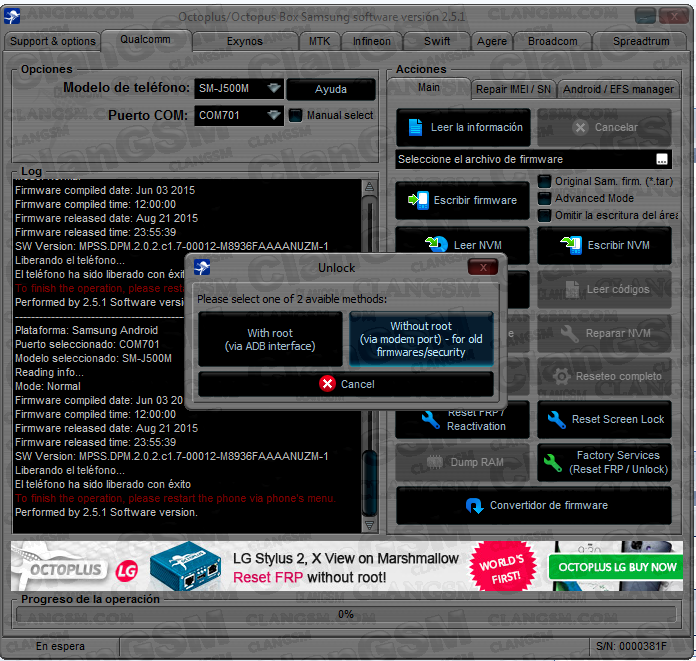Click the document icon on Leer la información
Screen dimensions: 696x661
pos(415,127)
